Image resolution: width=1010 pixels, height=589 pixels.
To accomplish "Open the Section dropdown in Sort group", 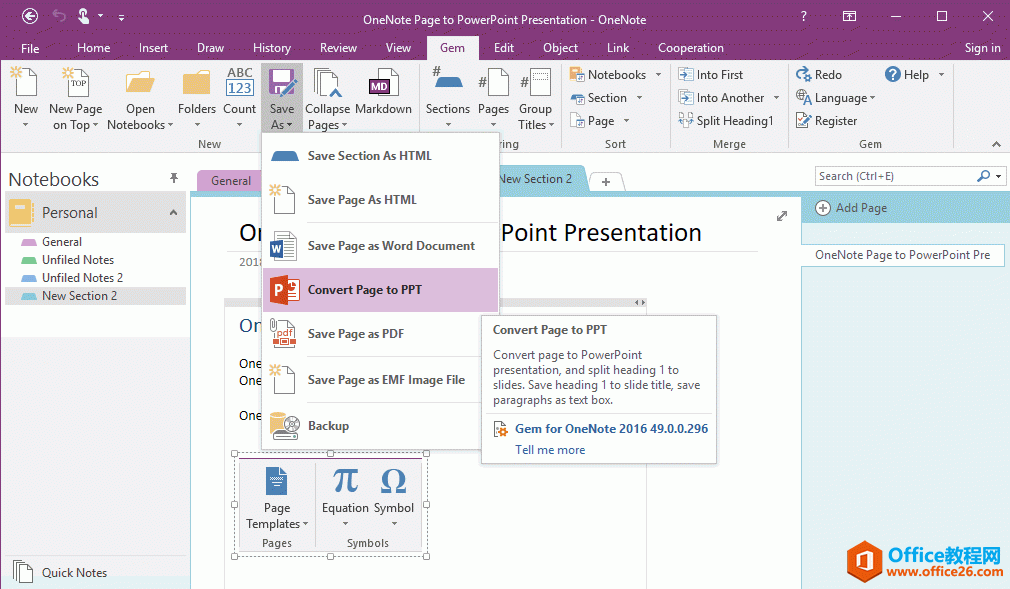I will [x=640, y=97].
